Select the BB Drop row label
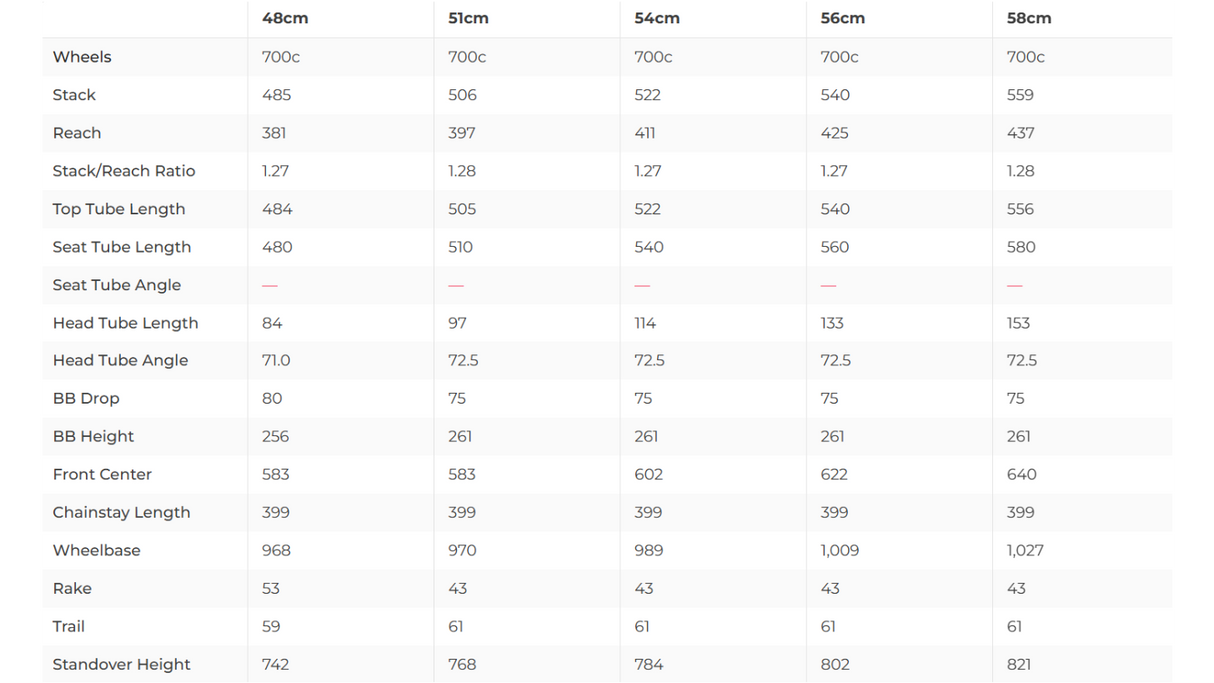This screenshot has height=683, width=1214. 86,398
